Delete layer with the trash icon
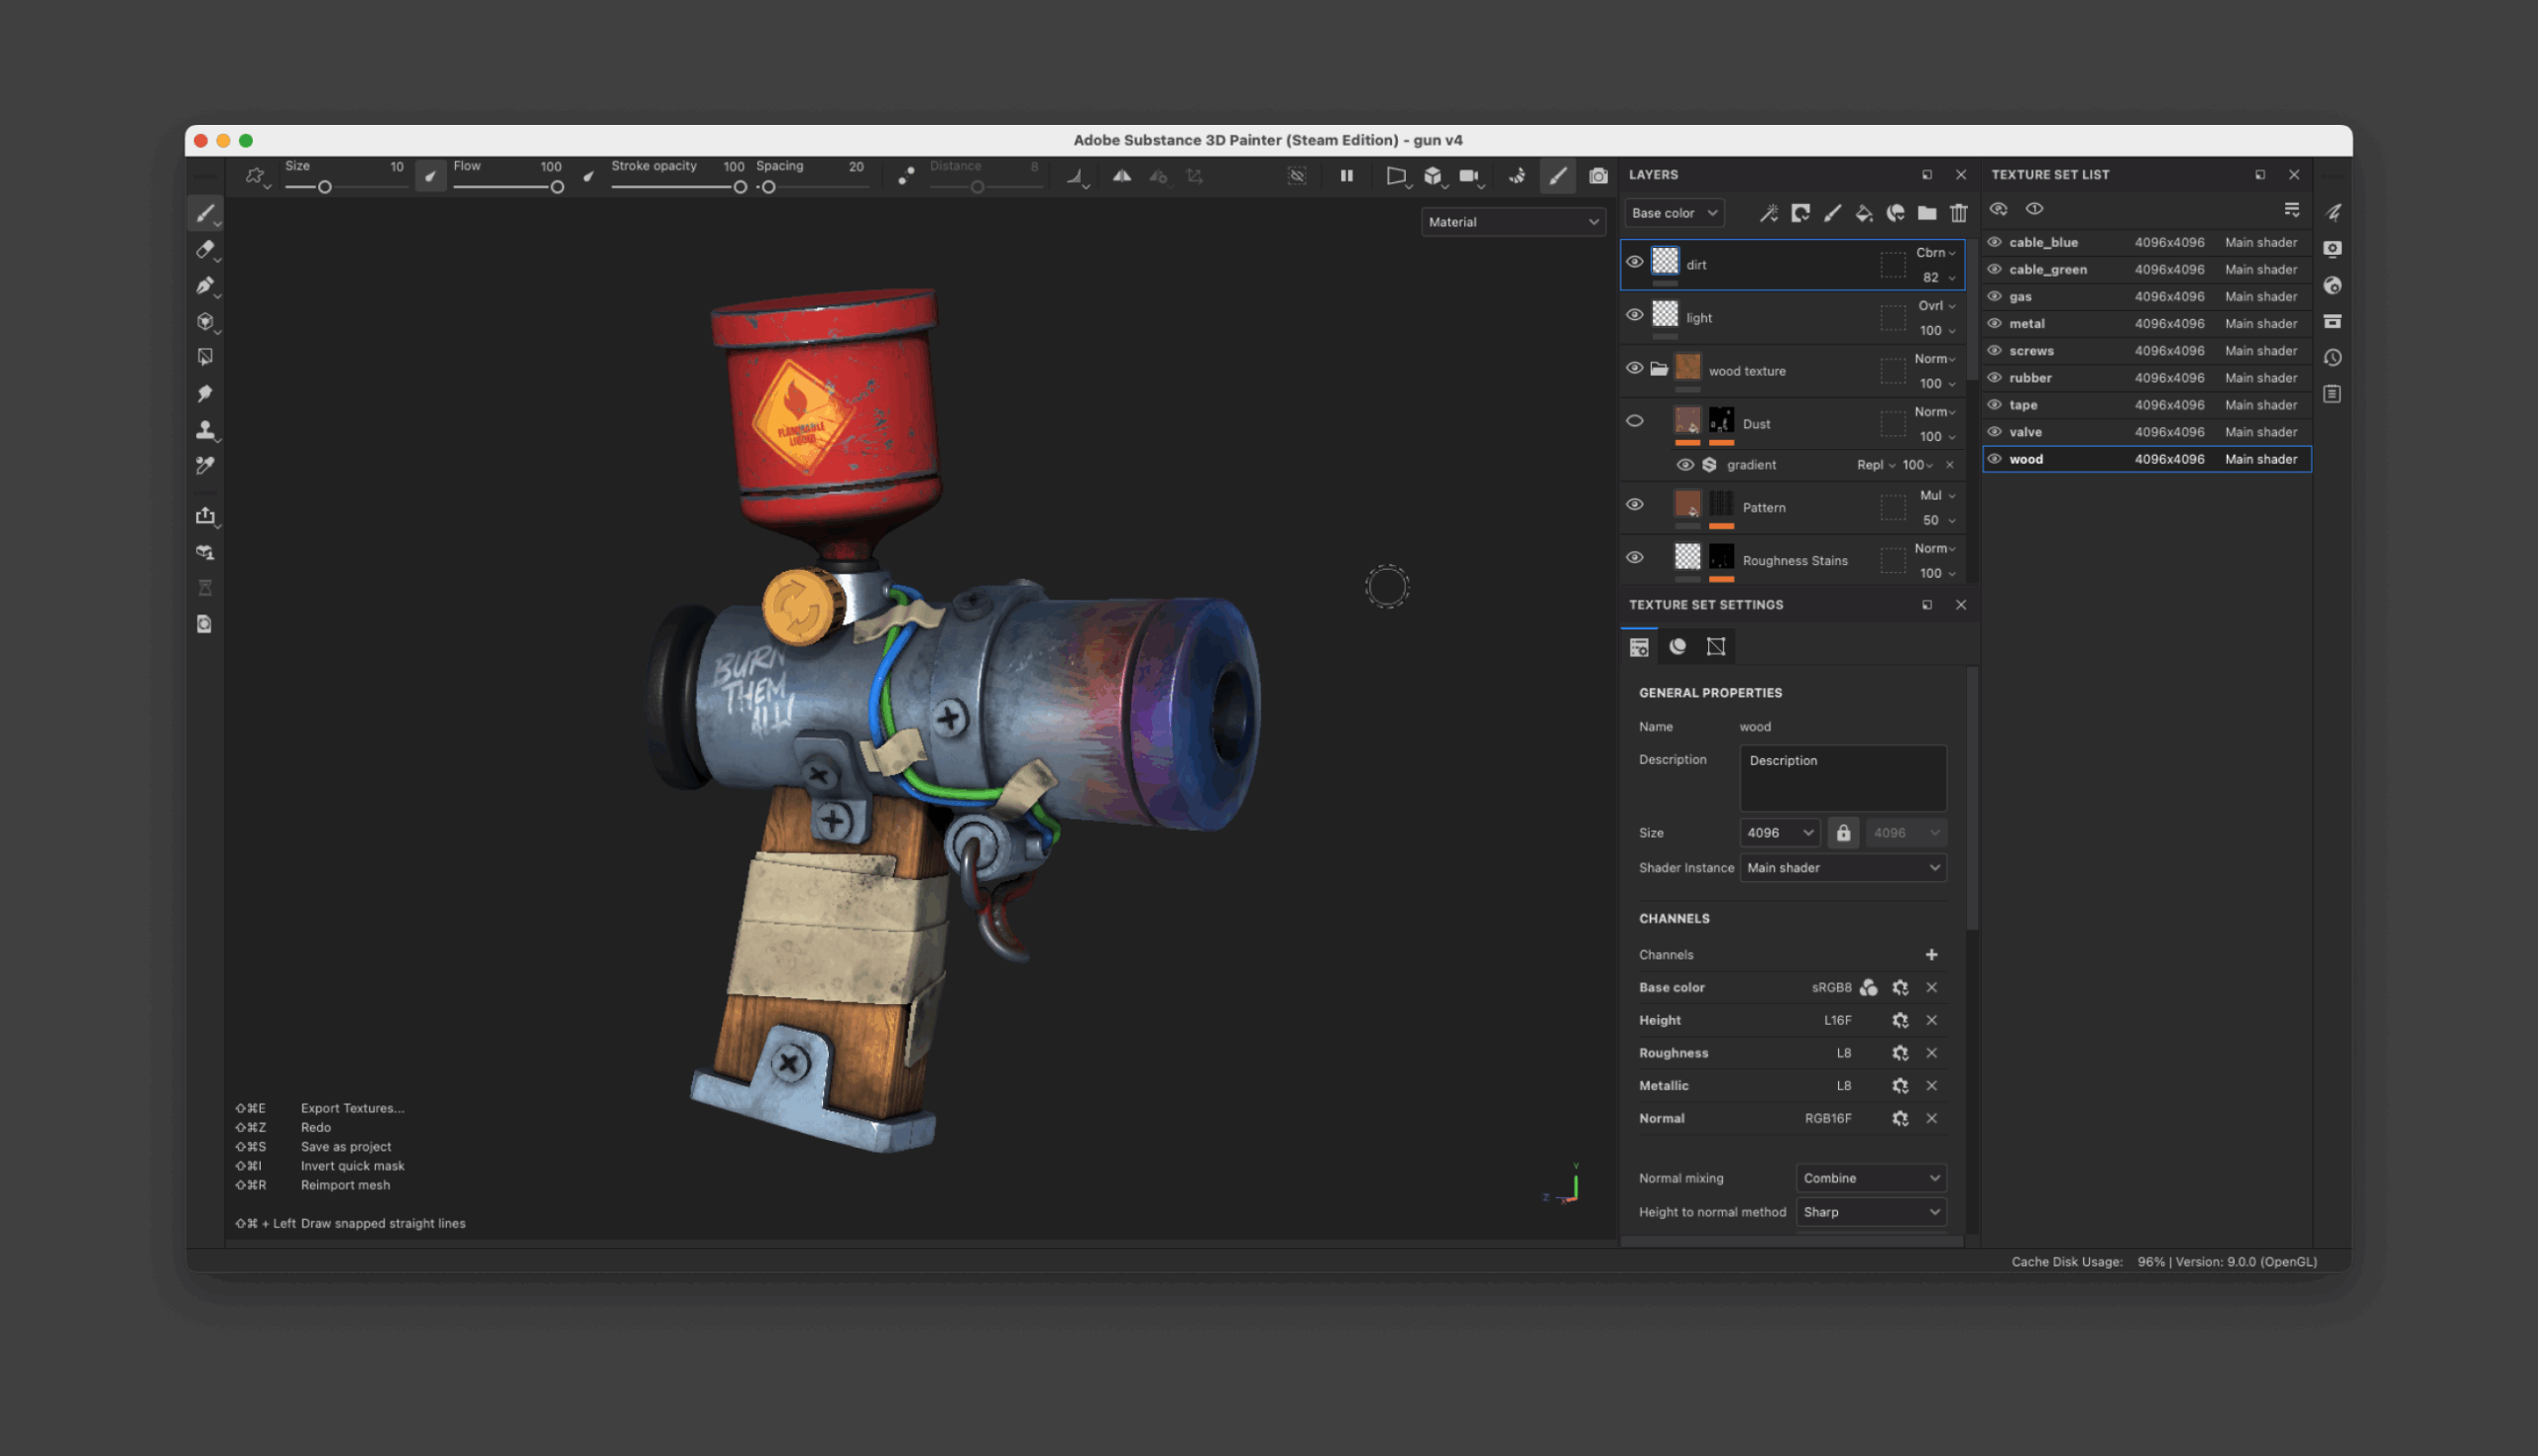2538x1456 pixels. pyautogui.click(x=1958, y=213)
